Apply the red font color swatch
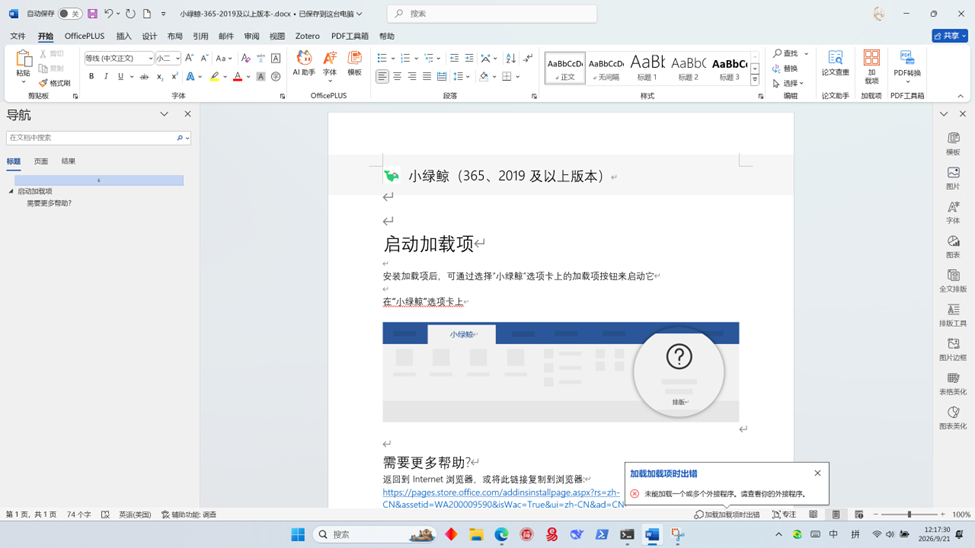This screenshot has width=975, height=548. click(x=238, y=77)
